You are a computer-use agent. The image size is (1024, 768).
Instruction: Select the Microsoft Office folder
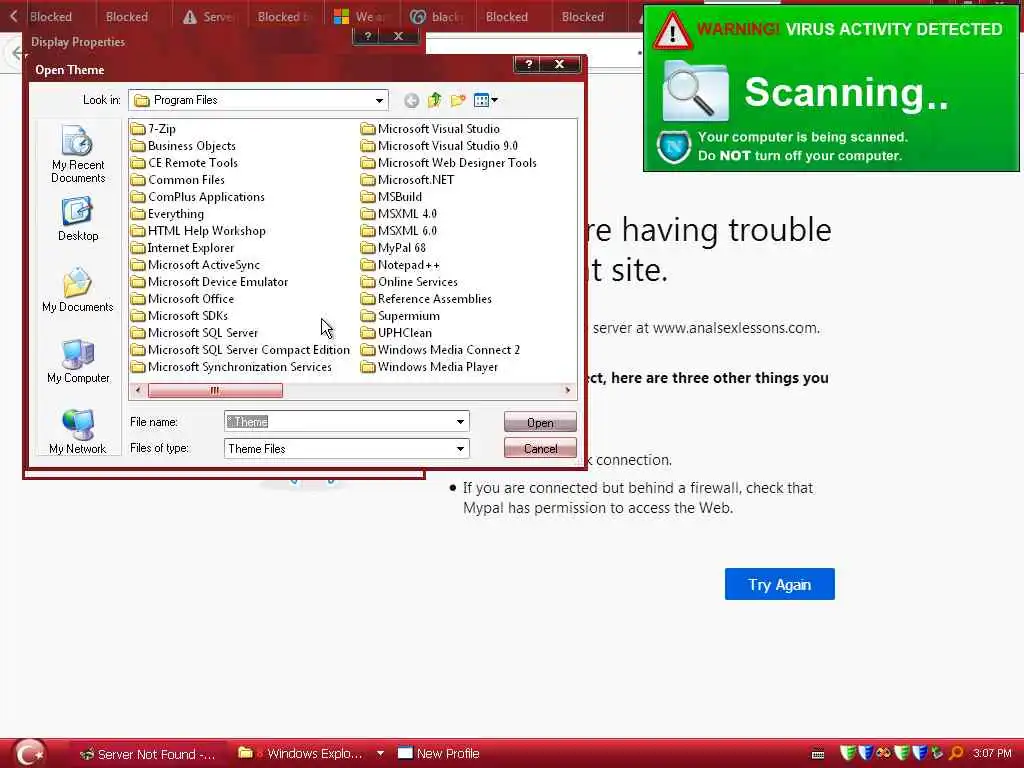(182, 298)
